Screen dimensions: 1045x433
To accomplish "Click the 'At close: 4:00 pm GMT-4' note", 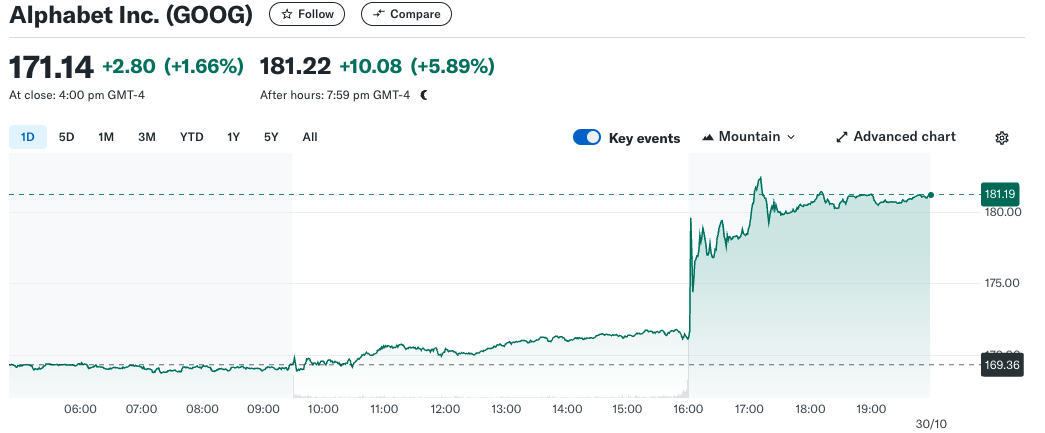I will coord(77,95).
